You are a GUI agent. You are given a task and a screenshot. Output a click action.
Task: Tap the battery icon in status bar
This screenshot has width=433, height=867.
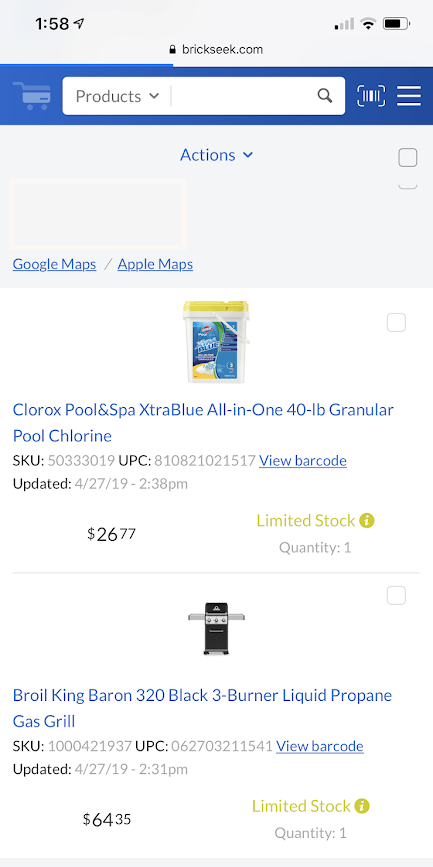point(397,24)
